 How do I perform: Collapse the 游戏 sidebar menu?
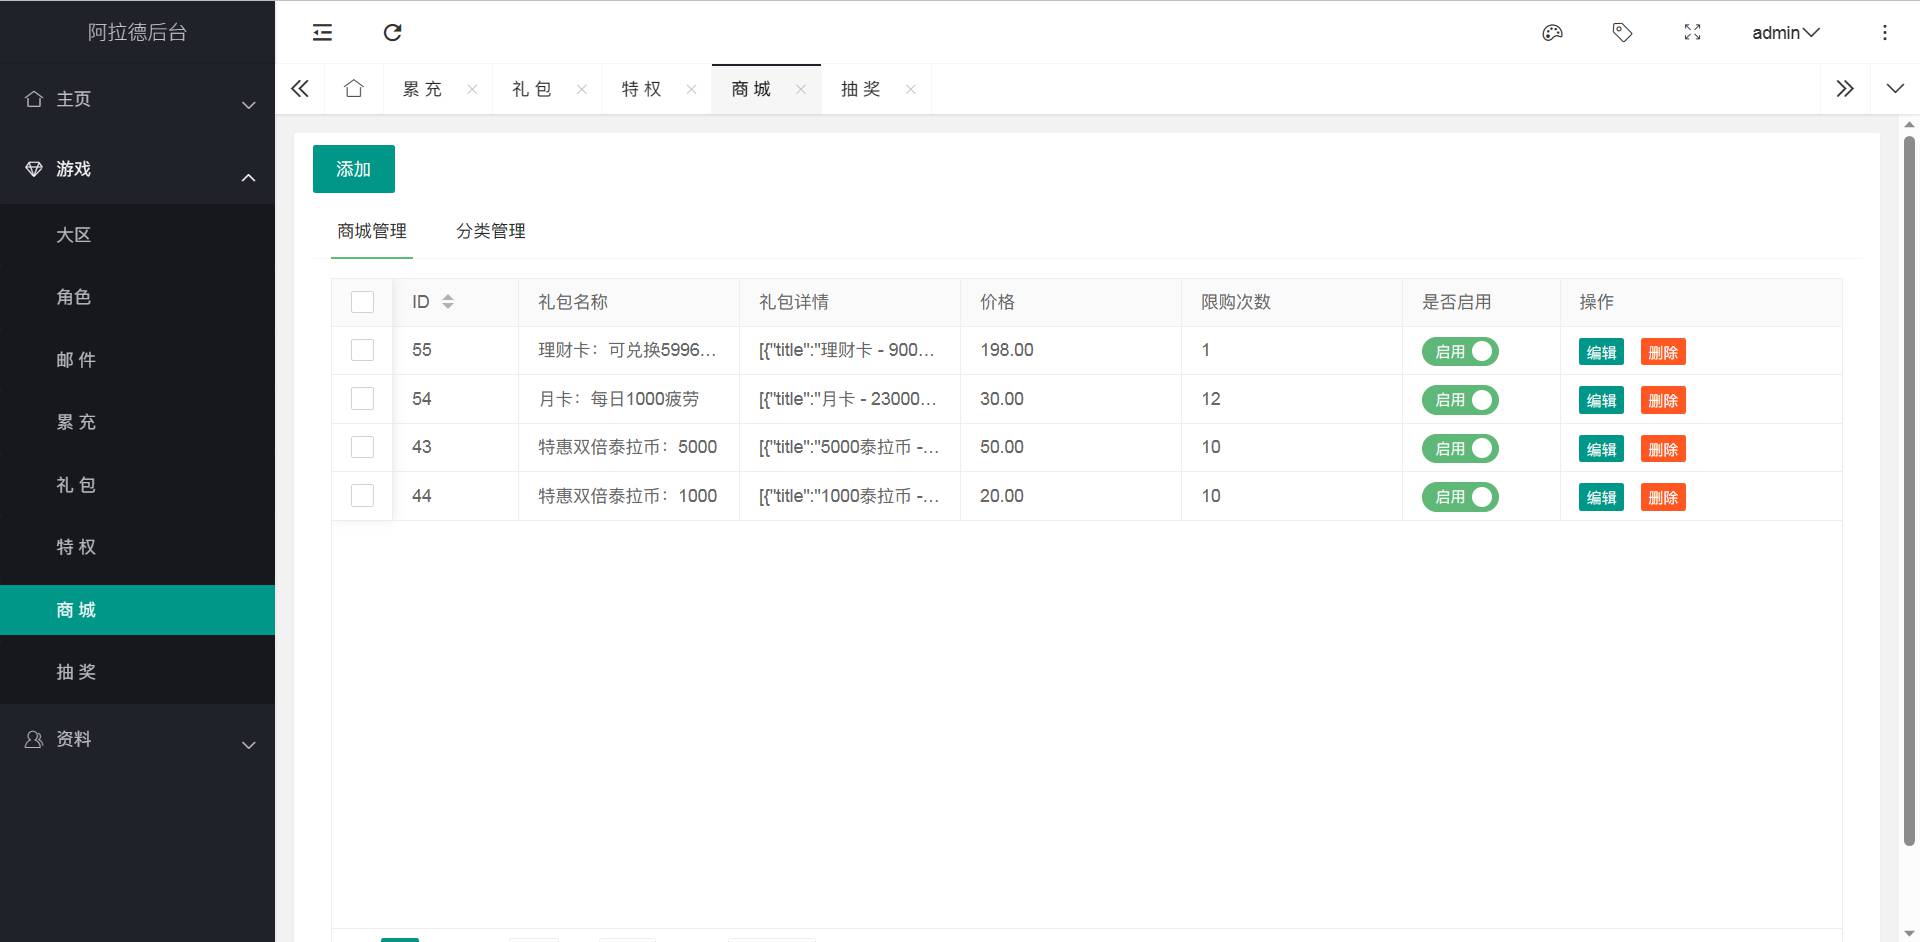point(138,169)
